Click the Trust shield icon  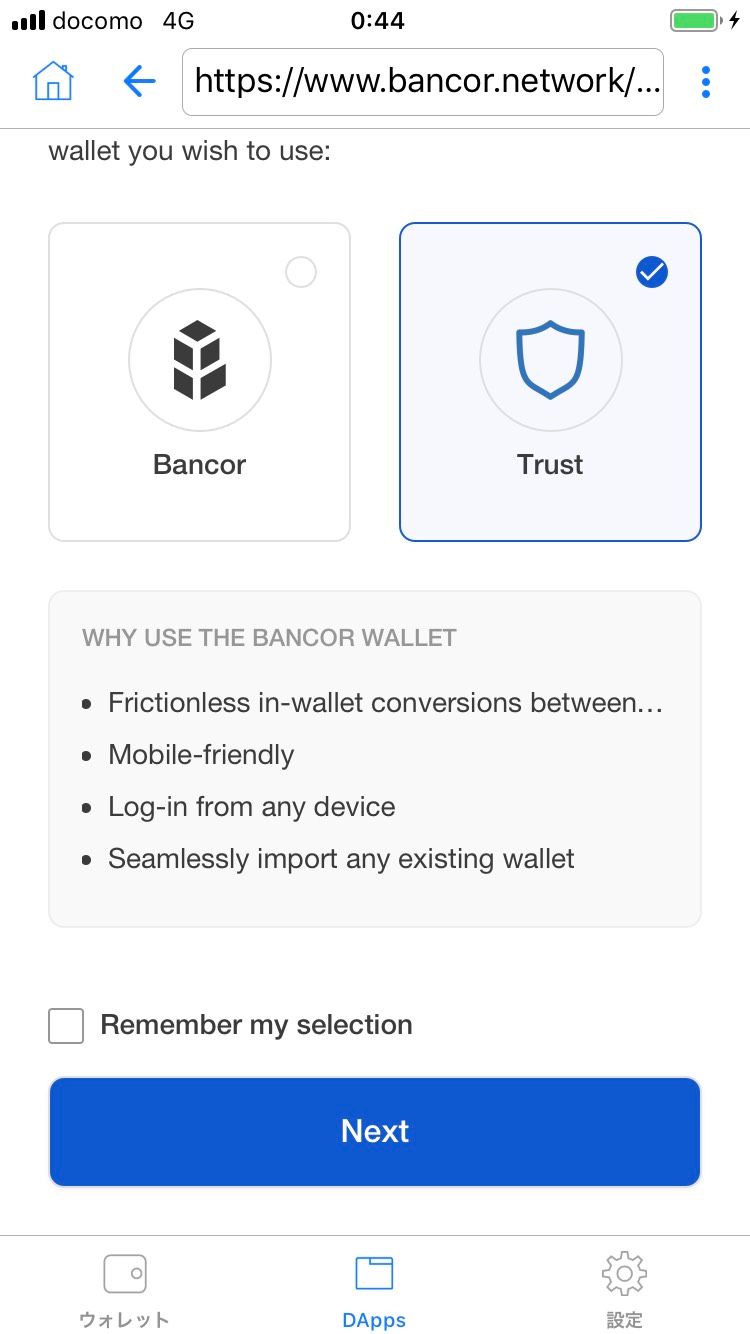(x=550, y=360)
